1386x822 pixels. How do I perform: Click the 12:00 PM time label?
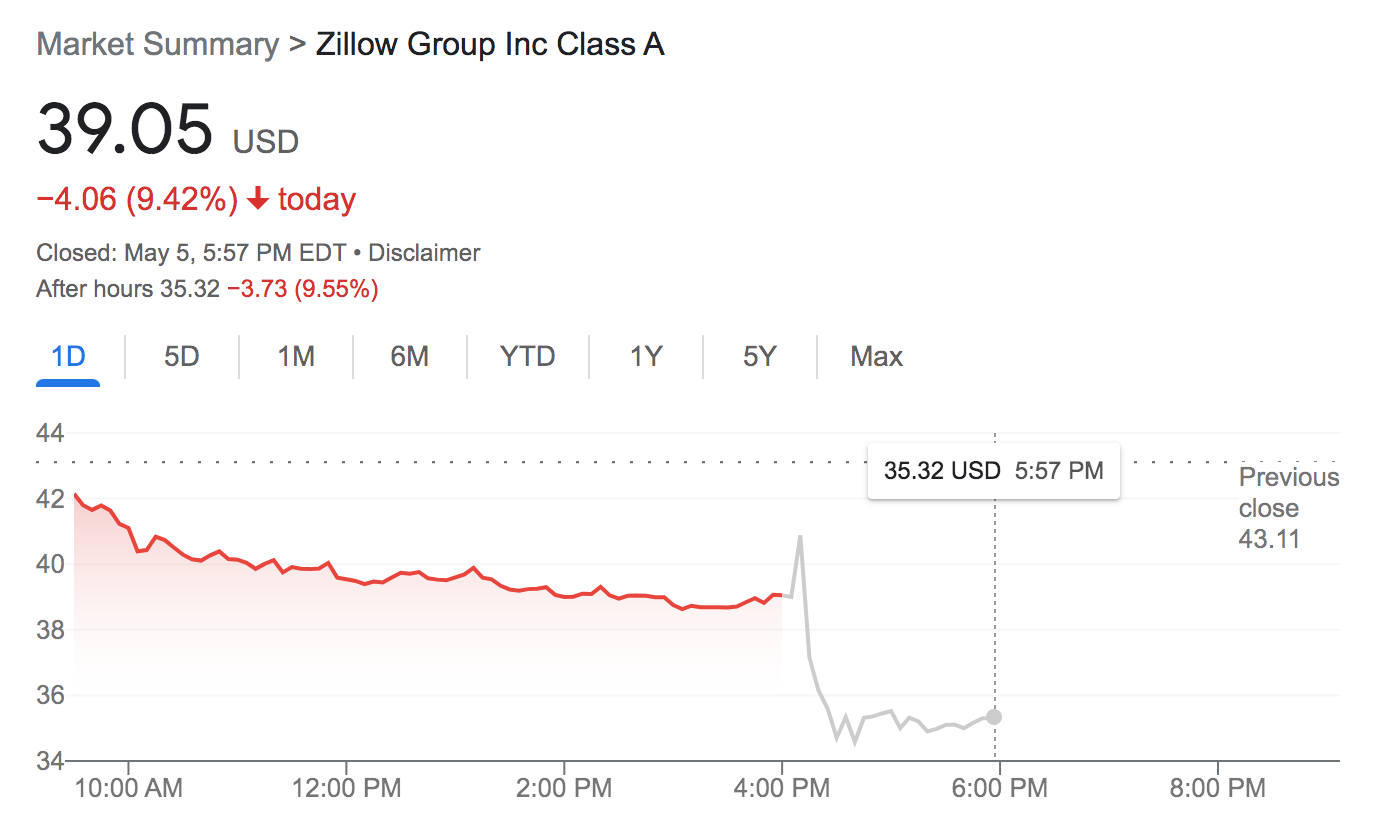[345, 788]
